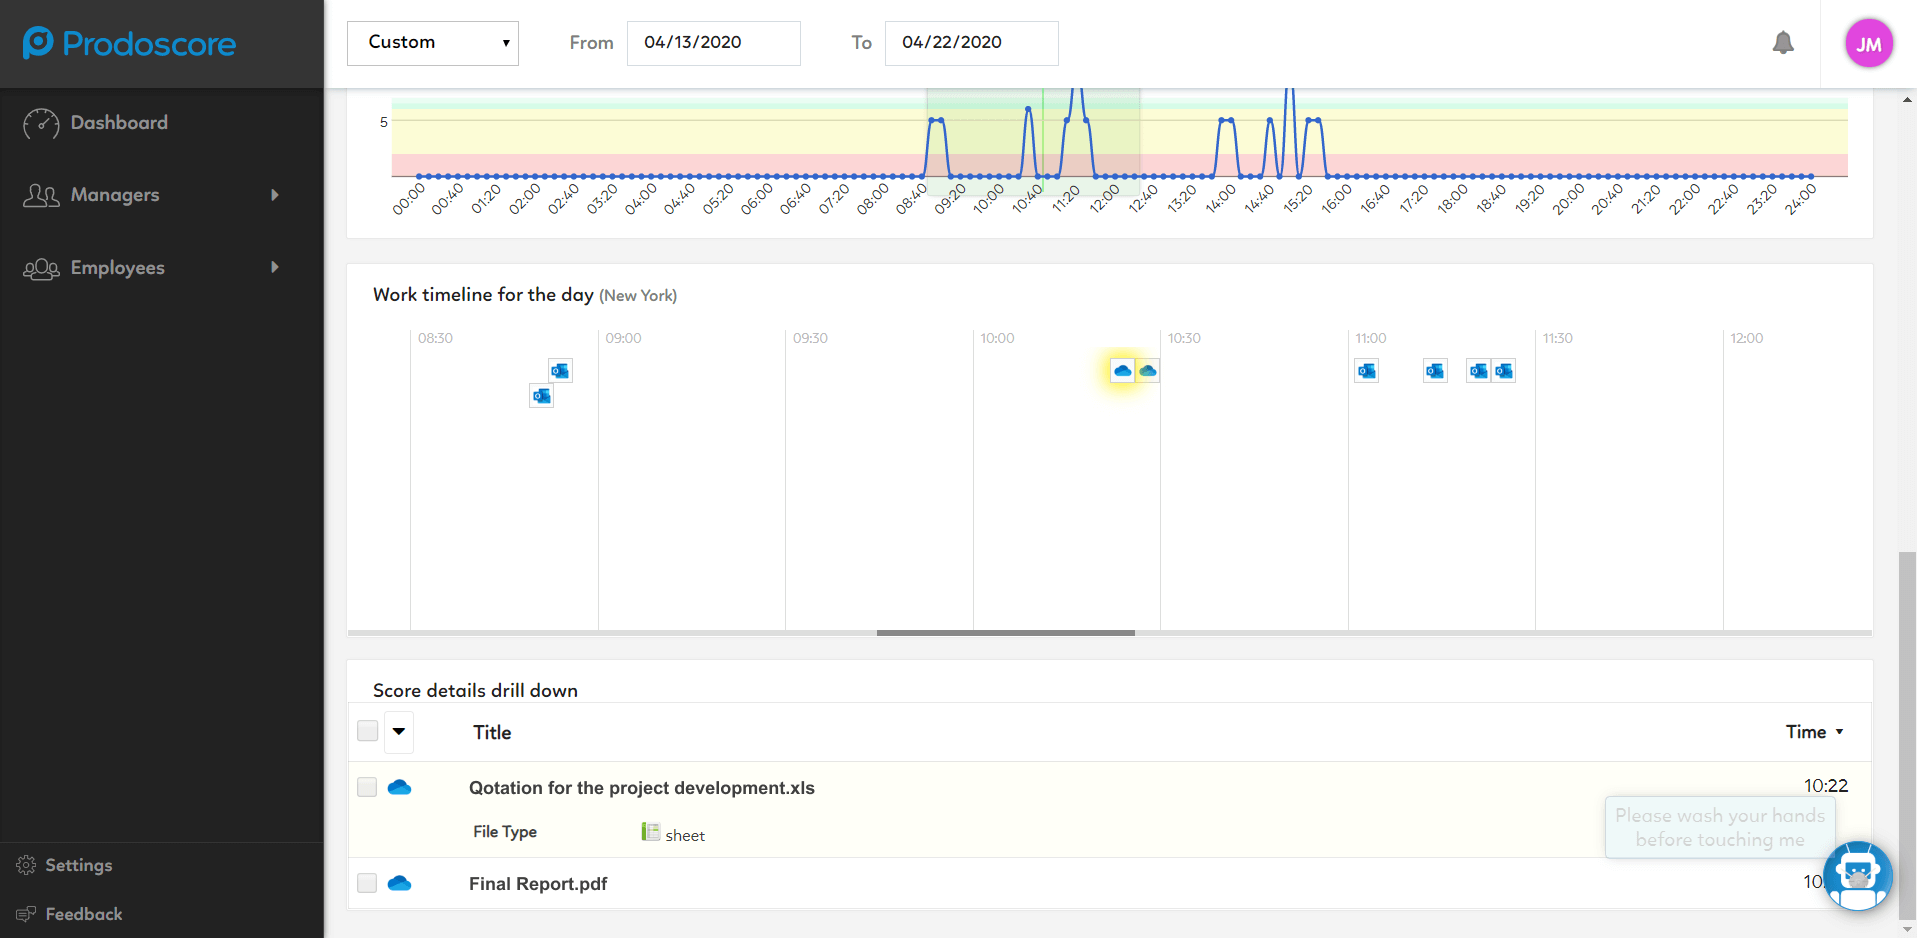Click the Employees group icon
The height and width of the screenshot is (938, 1917).
(41, 268)
